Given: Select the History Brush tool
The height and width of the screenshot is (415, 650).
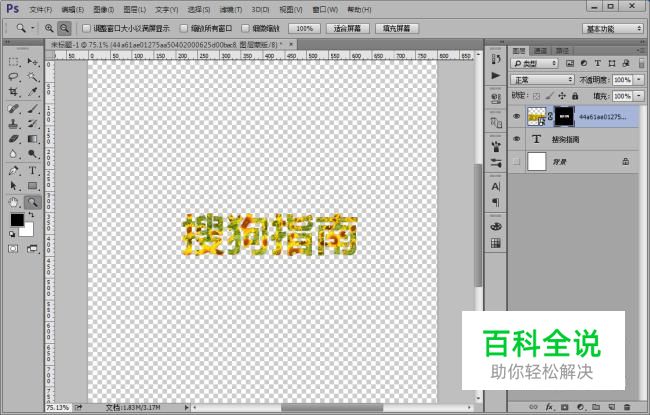Looking at the screenshot, I should coord(32,124).
